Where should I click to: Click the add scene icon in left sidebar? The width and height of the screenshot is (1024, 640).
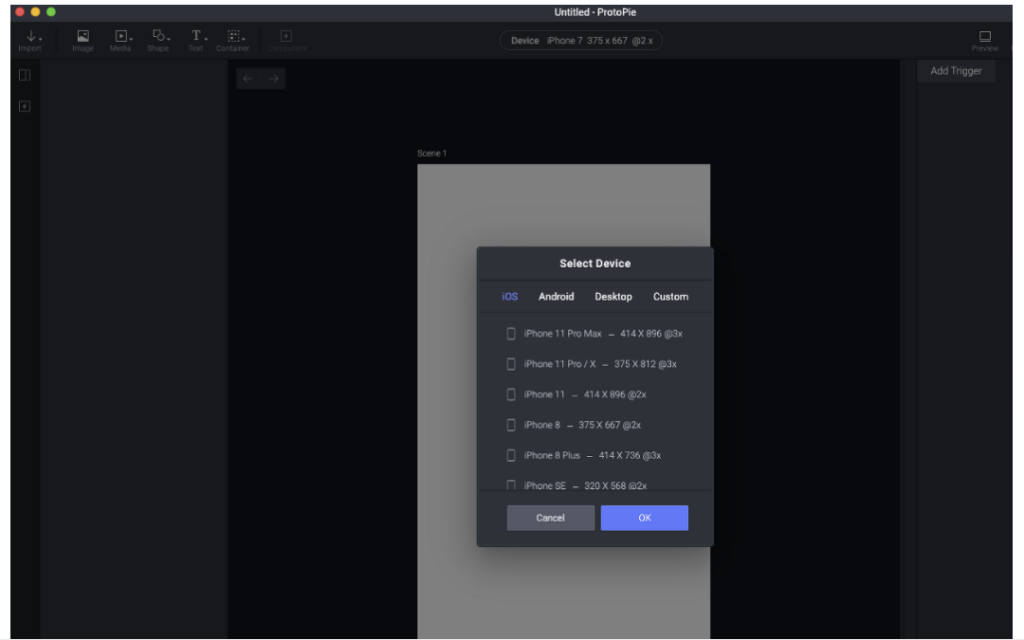pyautogui.click(x=25, y=106)
